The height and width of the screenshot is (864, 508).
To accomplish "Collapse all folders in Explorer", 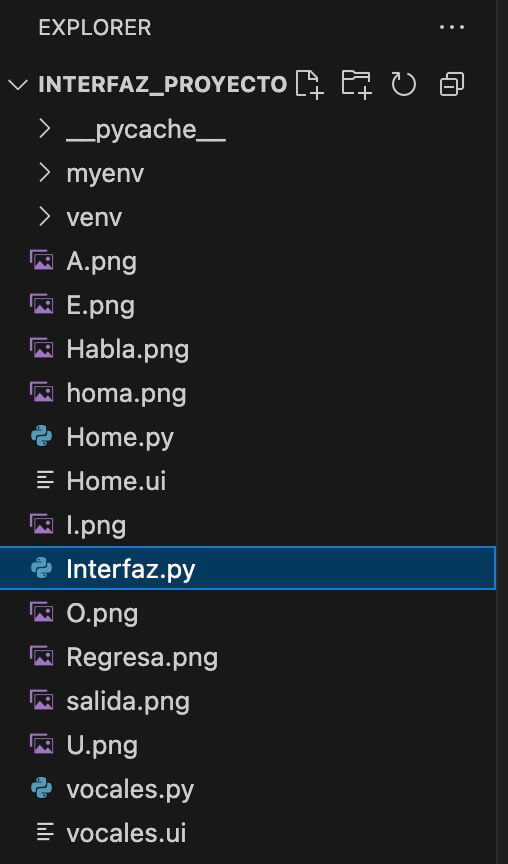I will 452,84.
